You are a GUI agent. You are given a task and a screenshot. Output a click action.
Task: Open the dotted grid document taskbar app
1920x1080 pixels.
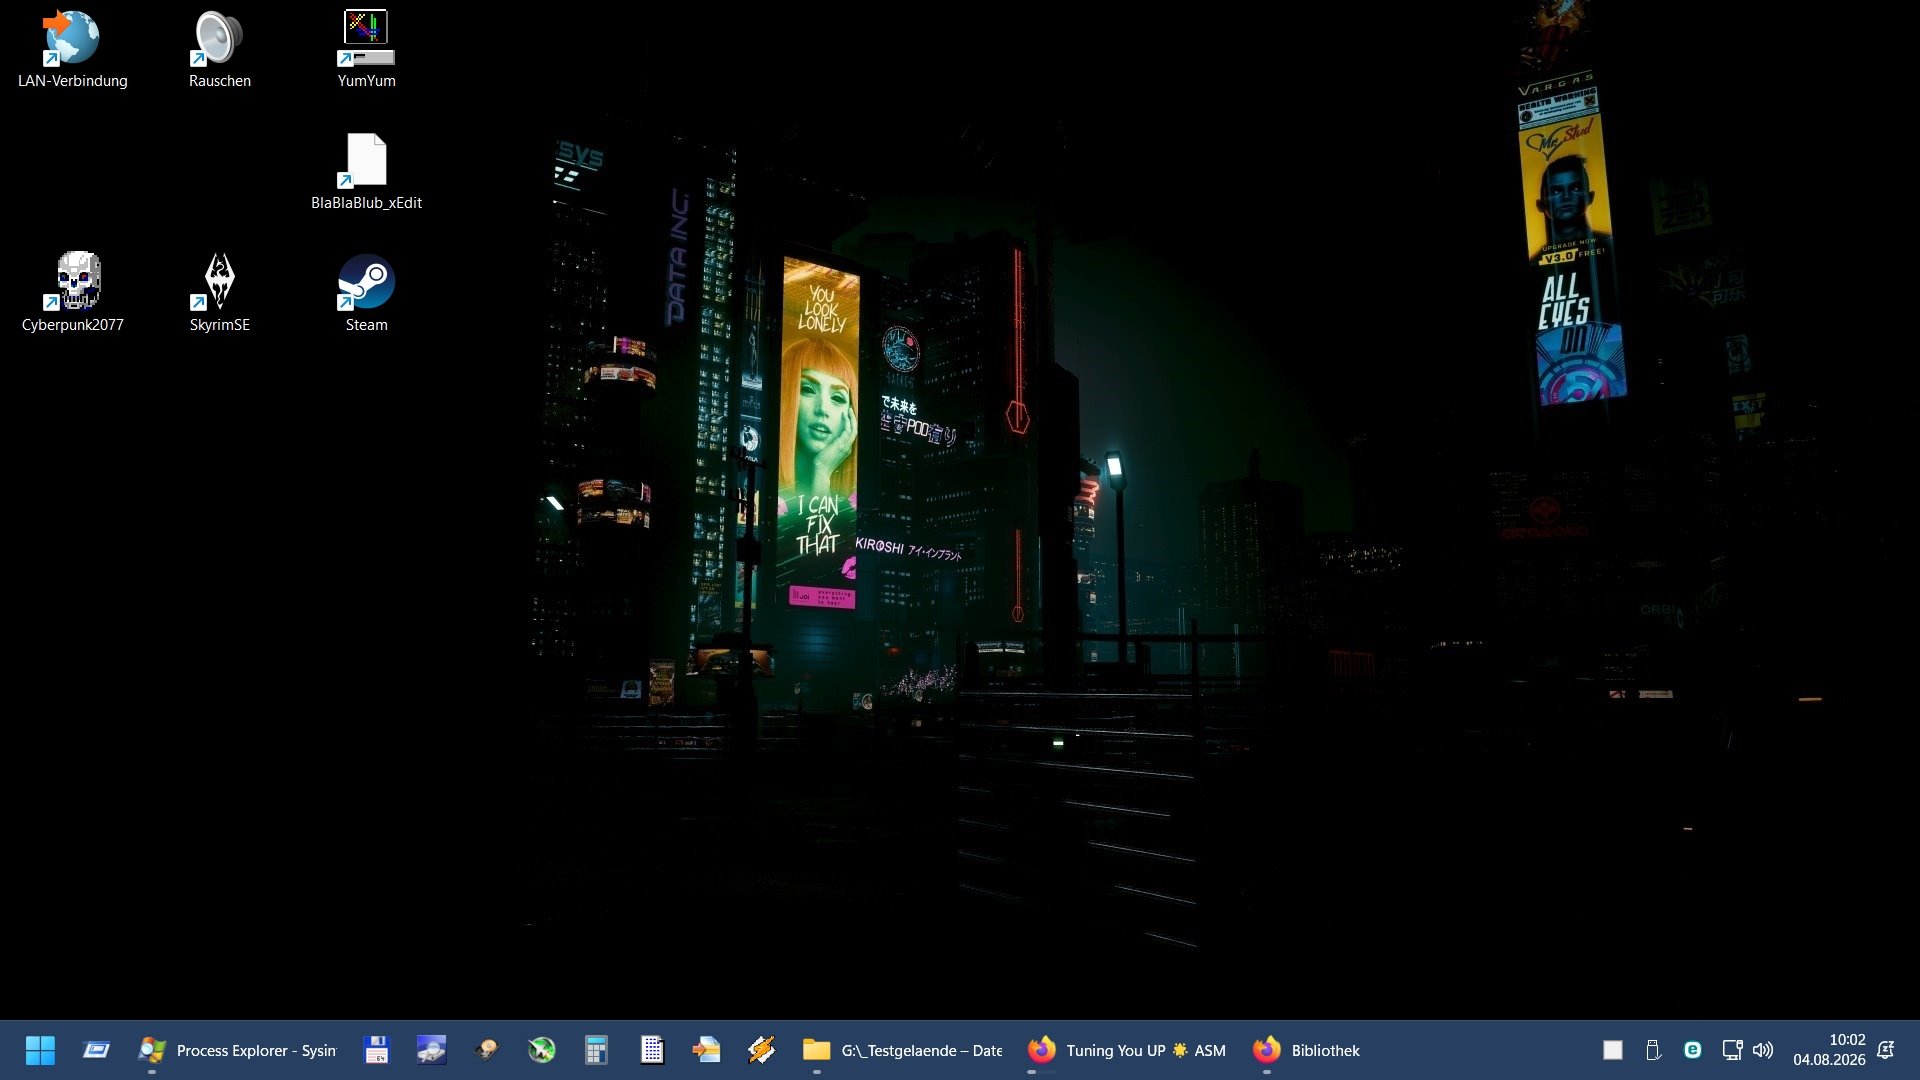[x=652, y=1050]
